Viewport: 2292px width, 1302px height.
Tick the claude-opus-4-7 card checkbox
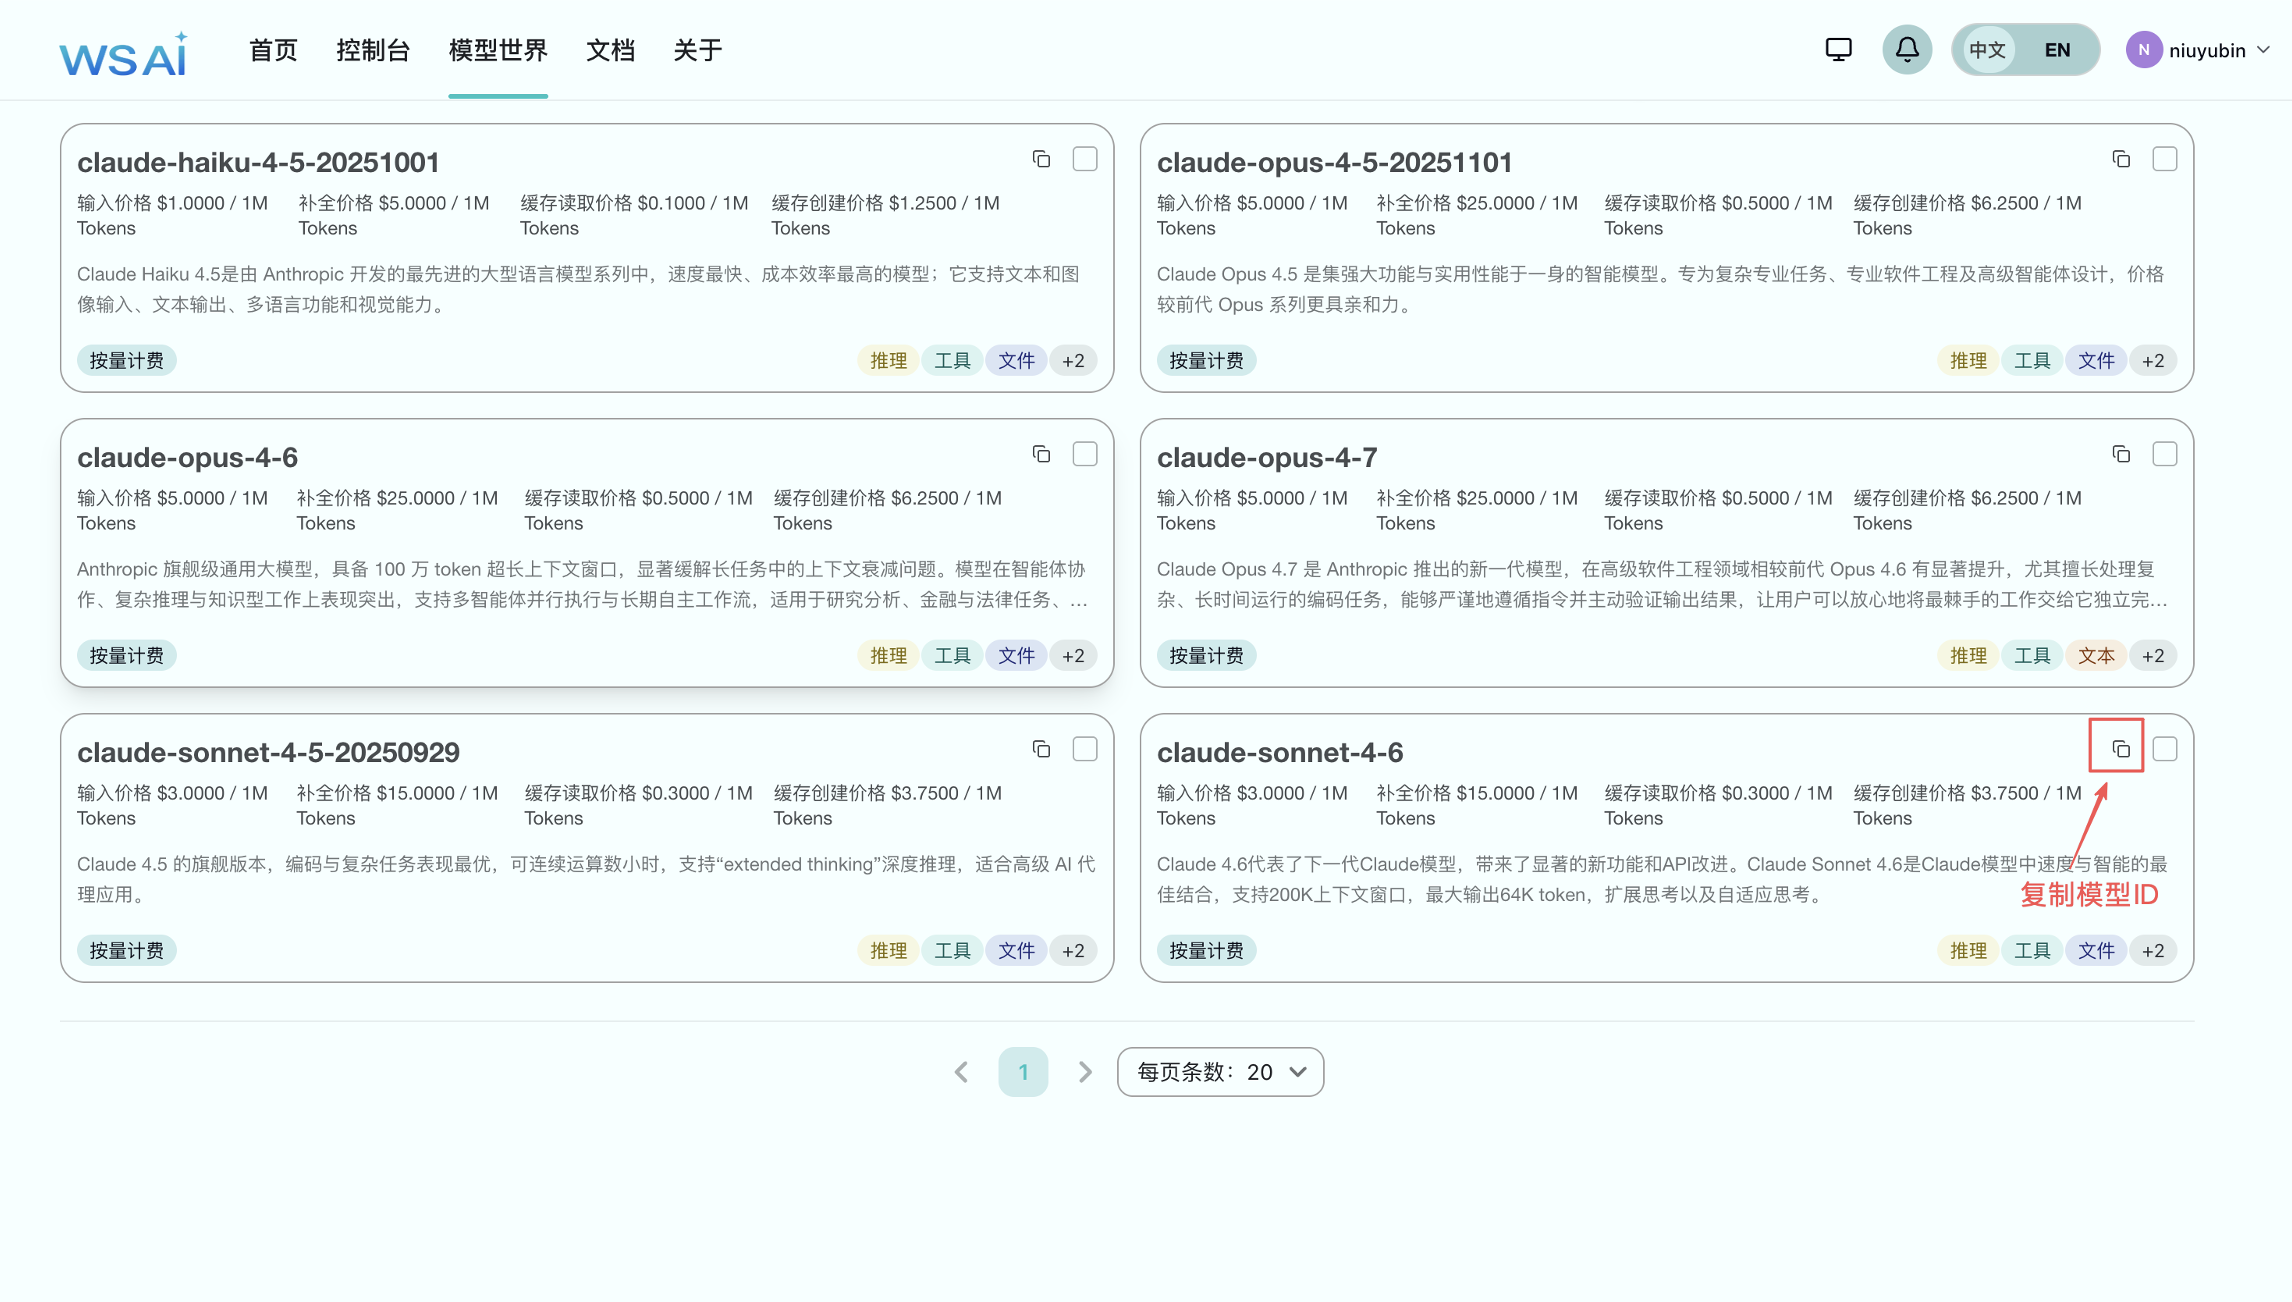click(x=2165, y=454)
